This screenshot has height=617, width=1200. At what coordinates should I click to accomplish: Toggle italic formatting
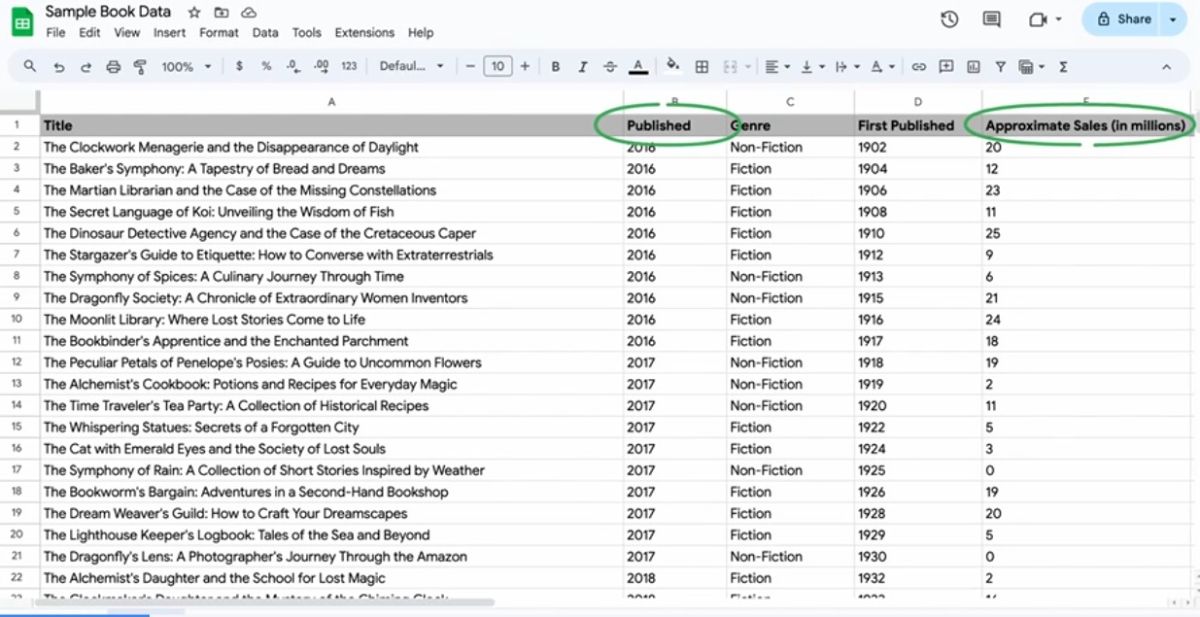582,67
